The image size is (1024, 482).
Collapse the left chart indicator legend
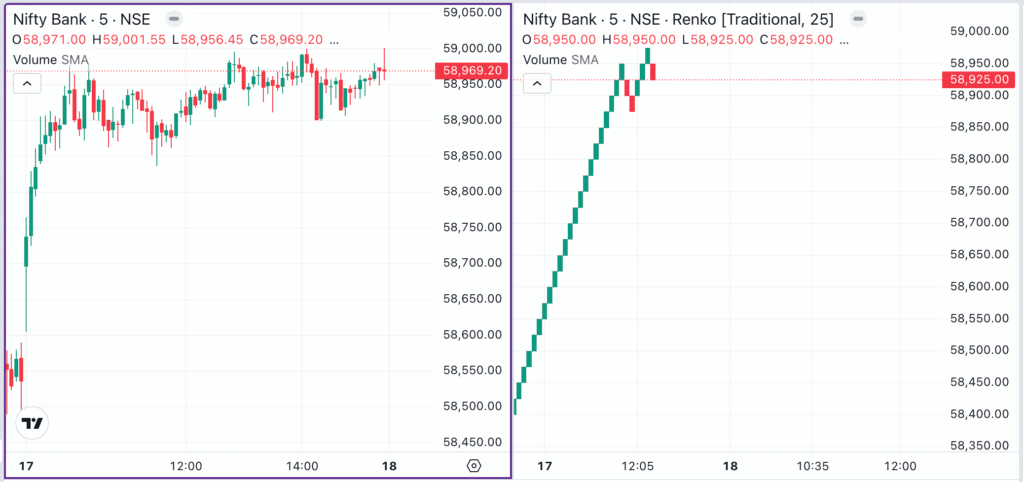pos(26,84)
